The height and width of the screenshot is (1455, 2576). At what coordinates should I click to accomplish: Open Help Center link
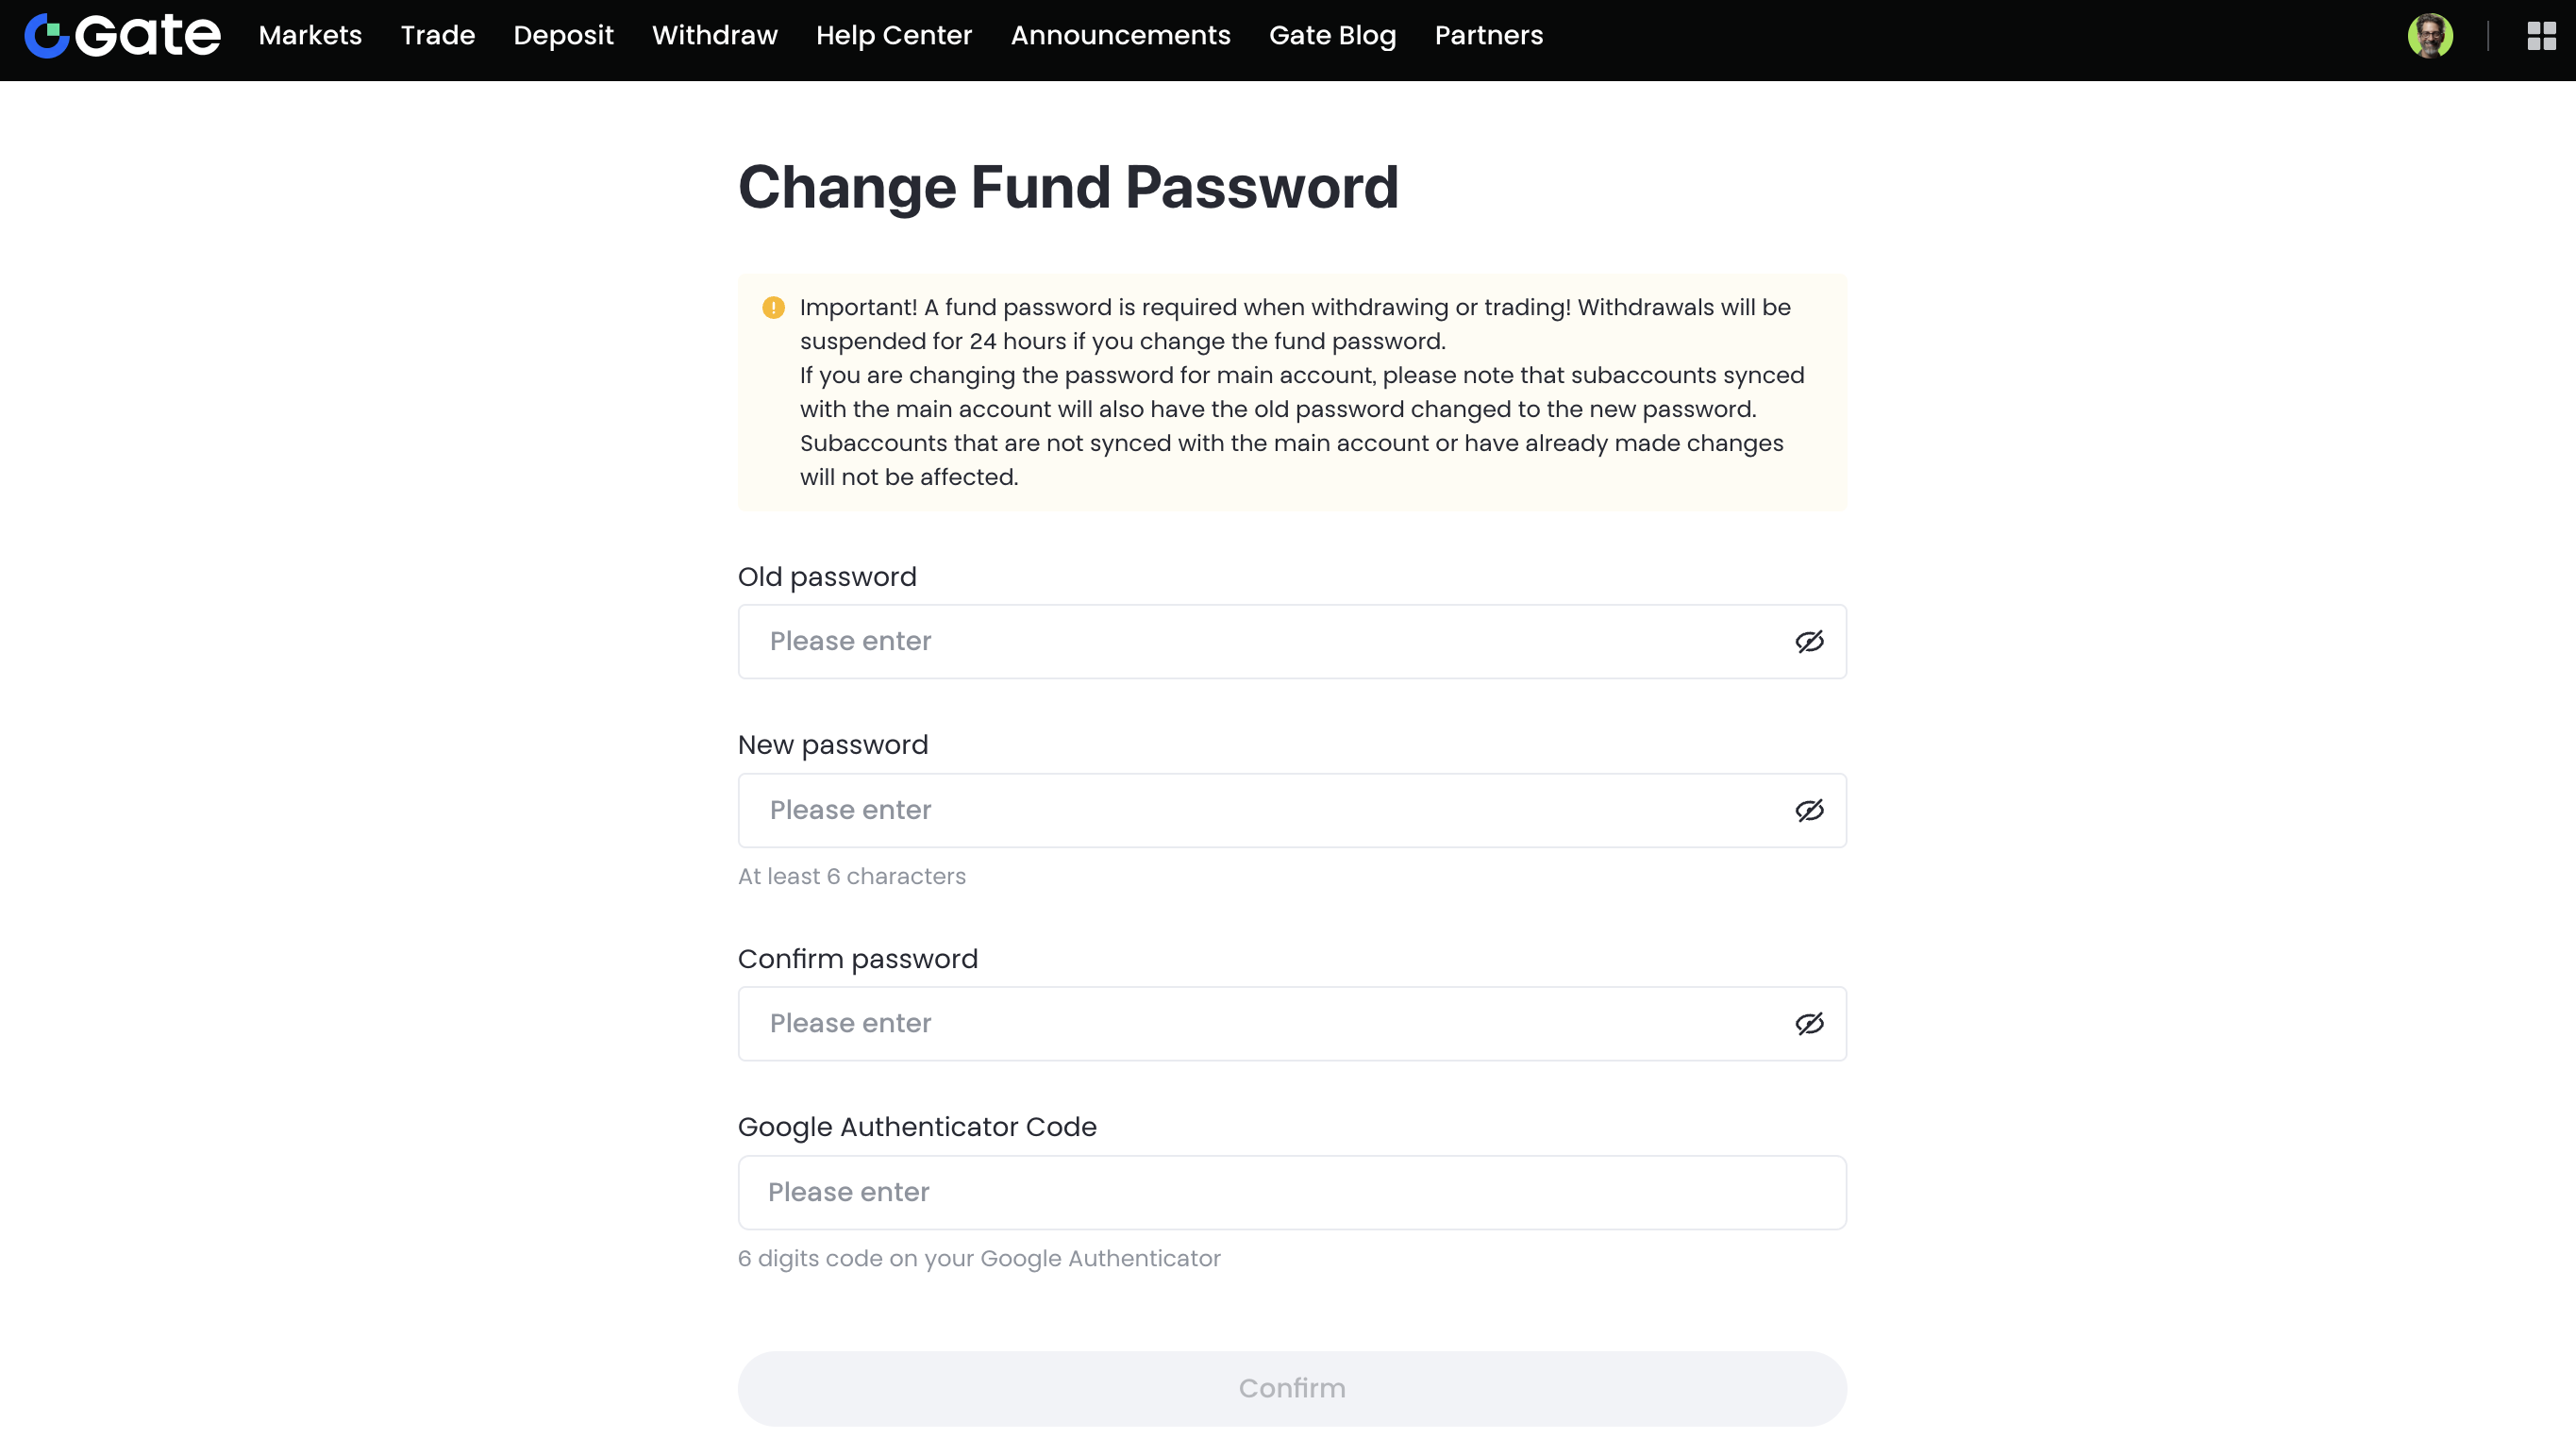click(894, 36)
